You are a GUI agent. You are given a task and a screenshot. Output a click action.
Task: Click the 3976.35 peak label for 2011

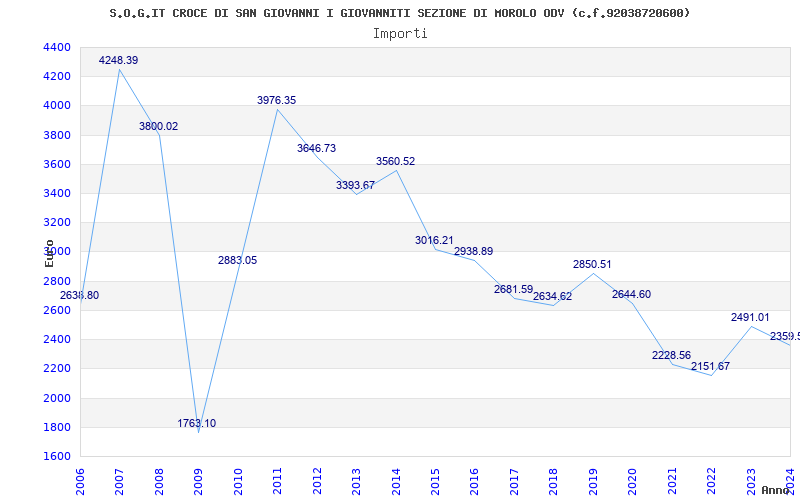tap(277, 101)
